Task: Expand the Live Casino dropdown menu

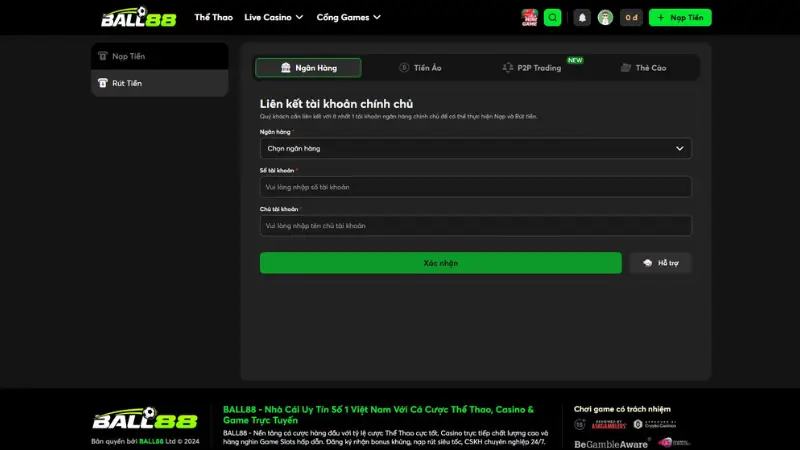Action: (x=272, y=17)
